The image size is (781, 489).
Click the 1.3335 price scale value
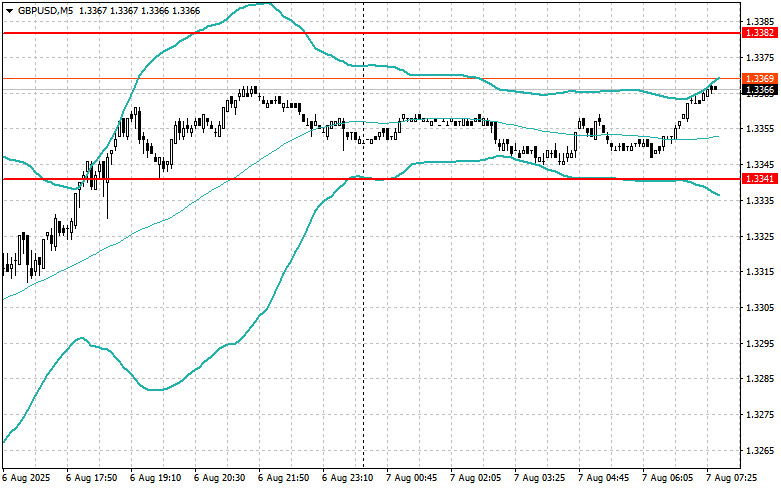[x=760, y=201]
